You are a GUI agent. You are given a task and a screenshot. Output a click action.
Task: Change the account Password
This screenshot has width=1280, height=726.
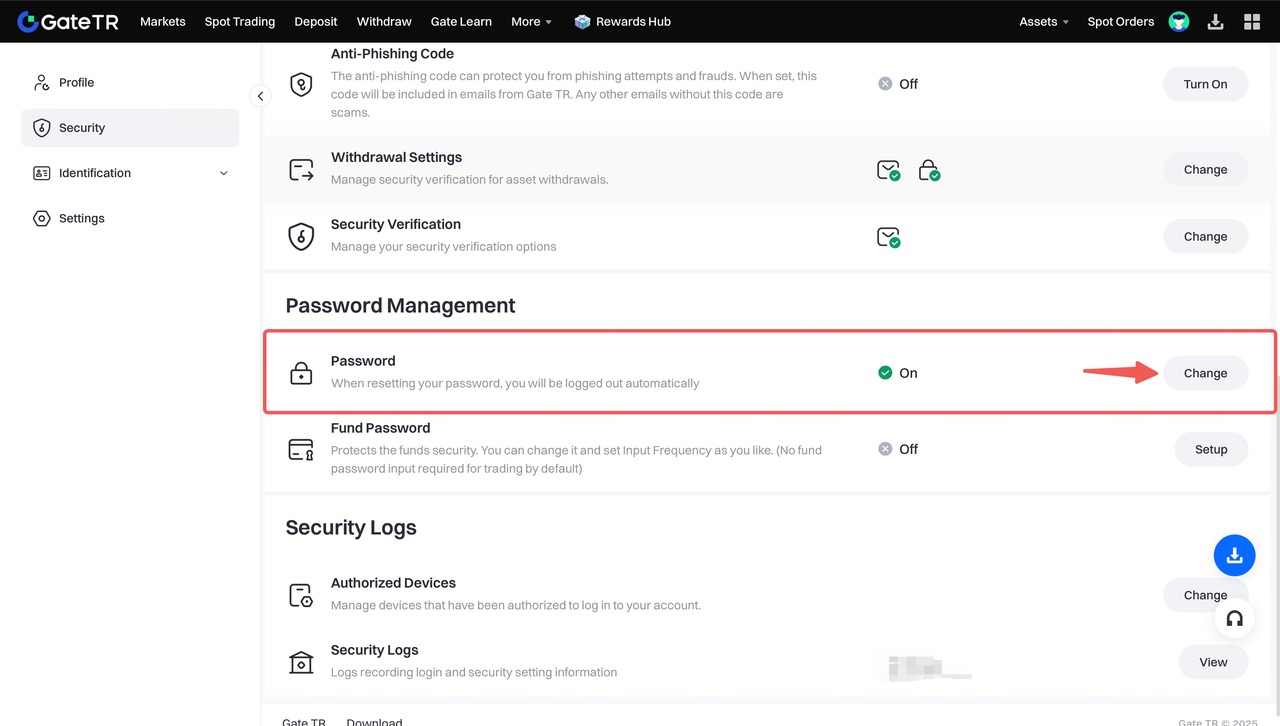1205,373
